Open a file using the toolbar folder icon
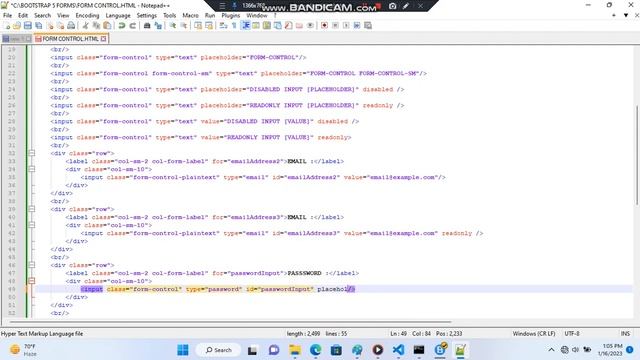This screenshot has height=360, width=640. 17,25
